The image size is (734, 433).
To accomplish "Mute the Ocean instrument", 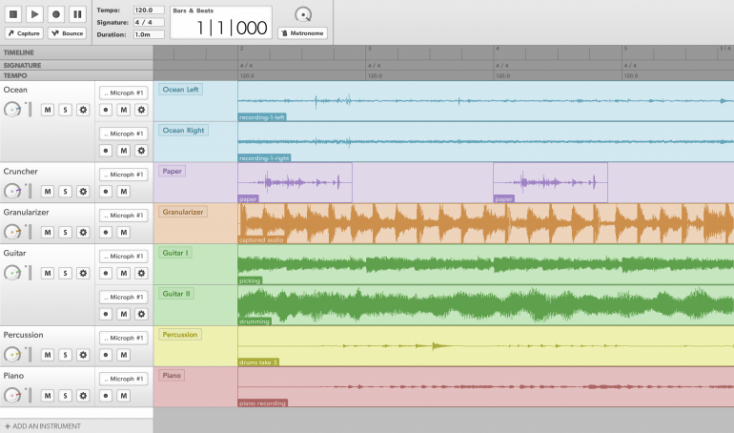I will coord(47,109).
